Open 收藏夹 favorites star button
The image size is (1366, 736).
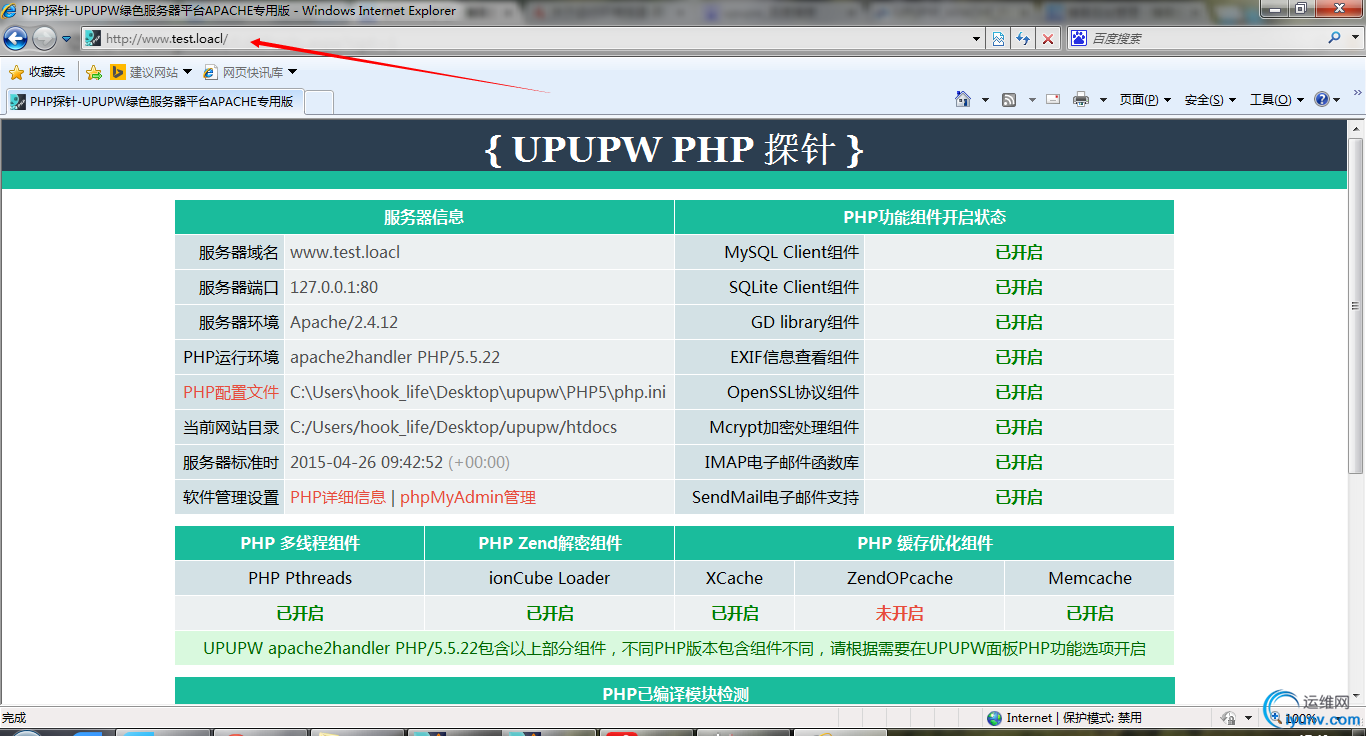click(x=37, y=72)
